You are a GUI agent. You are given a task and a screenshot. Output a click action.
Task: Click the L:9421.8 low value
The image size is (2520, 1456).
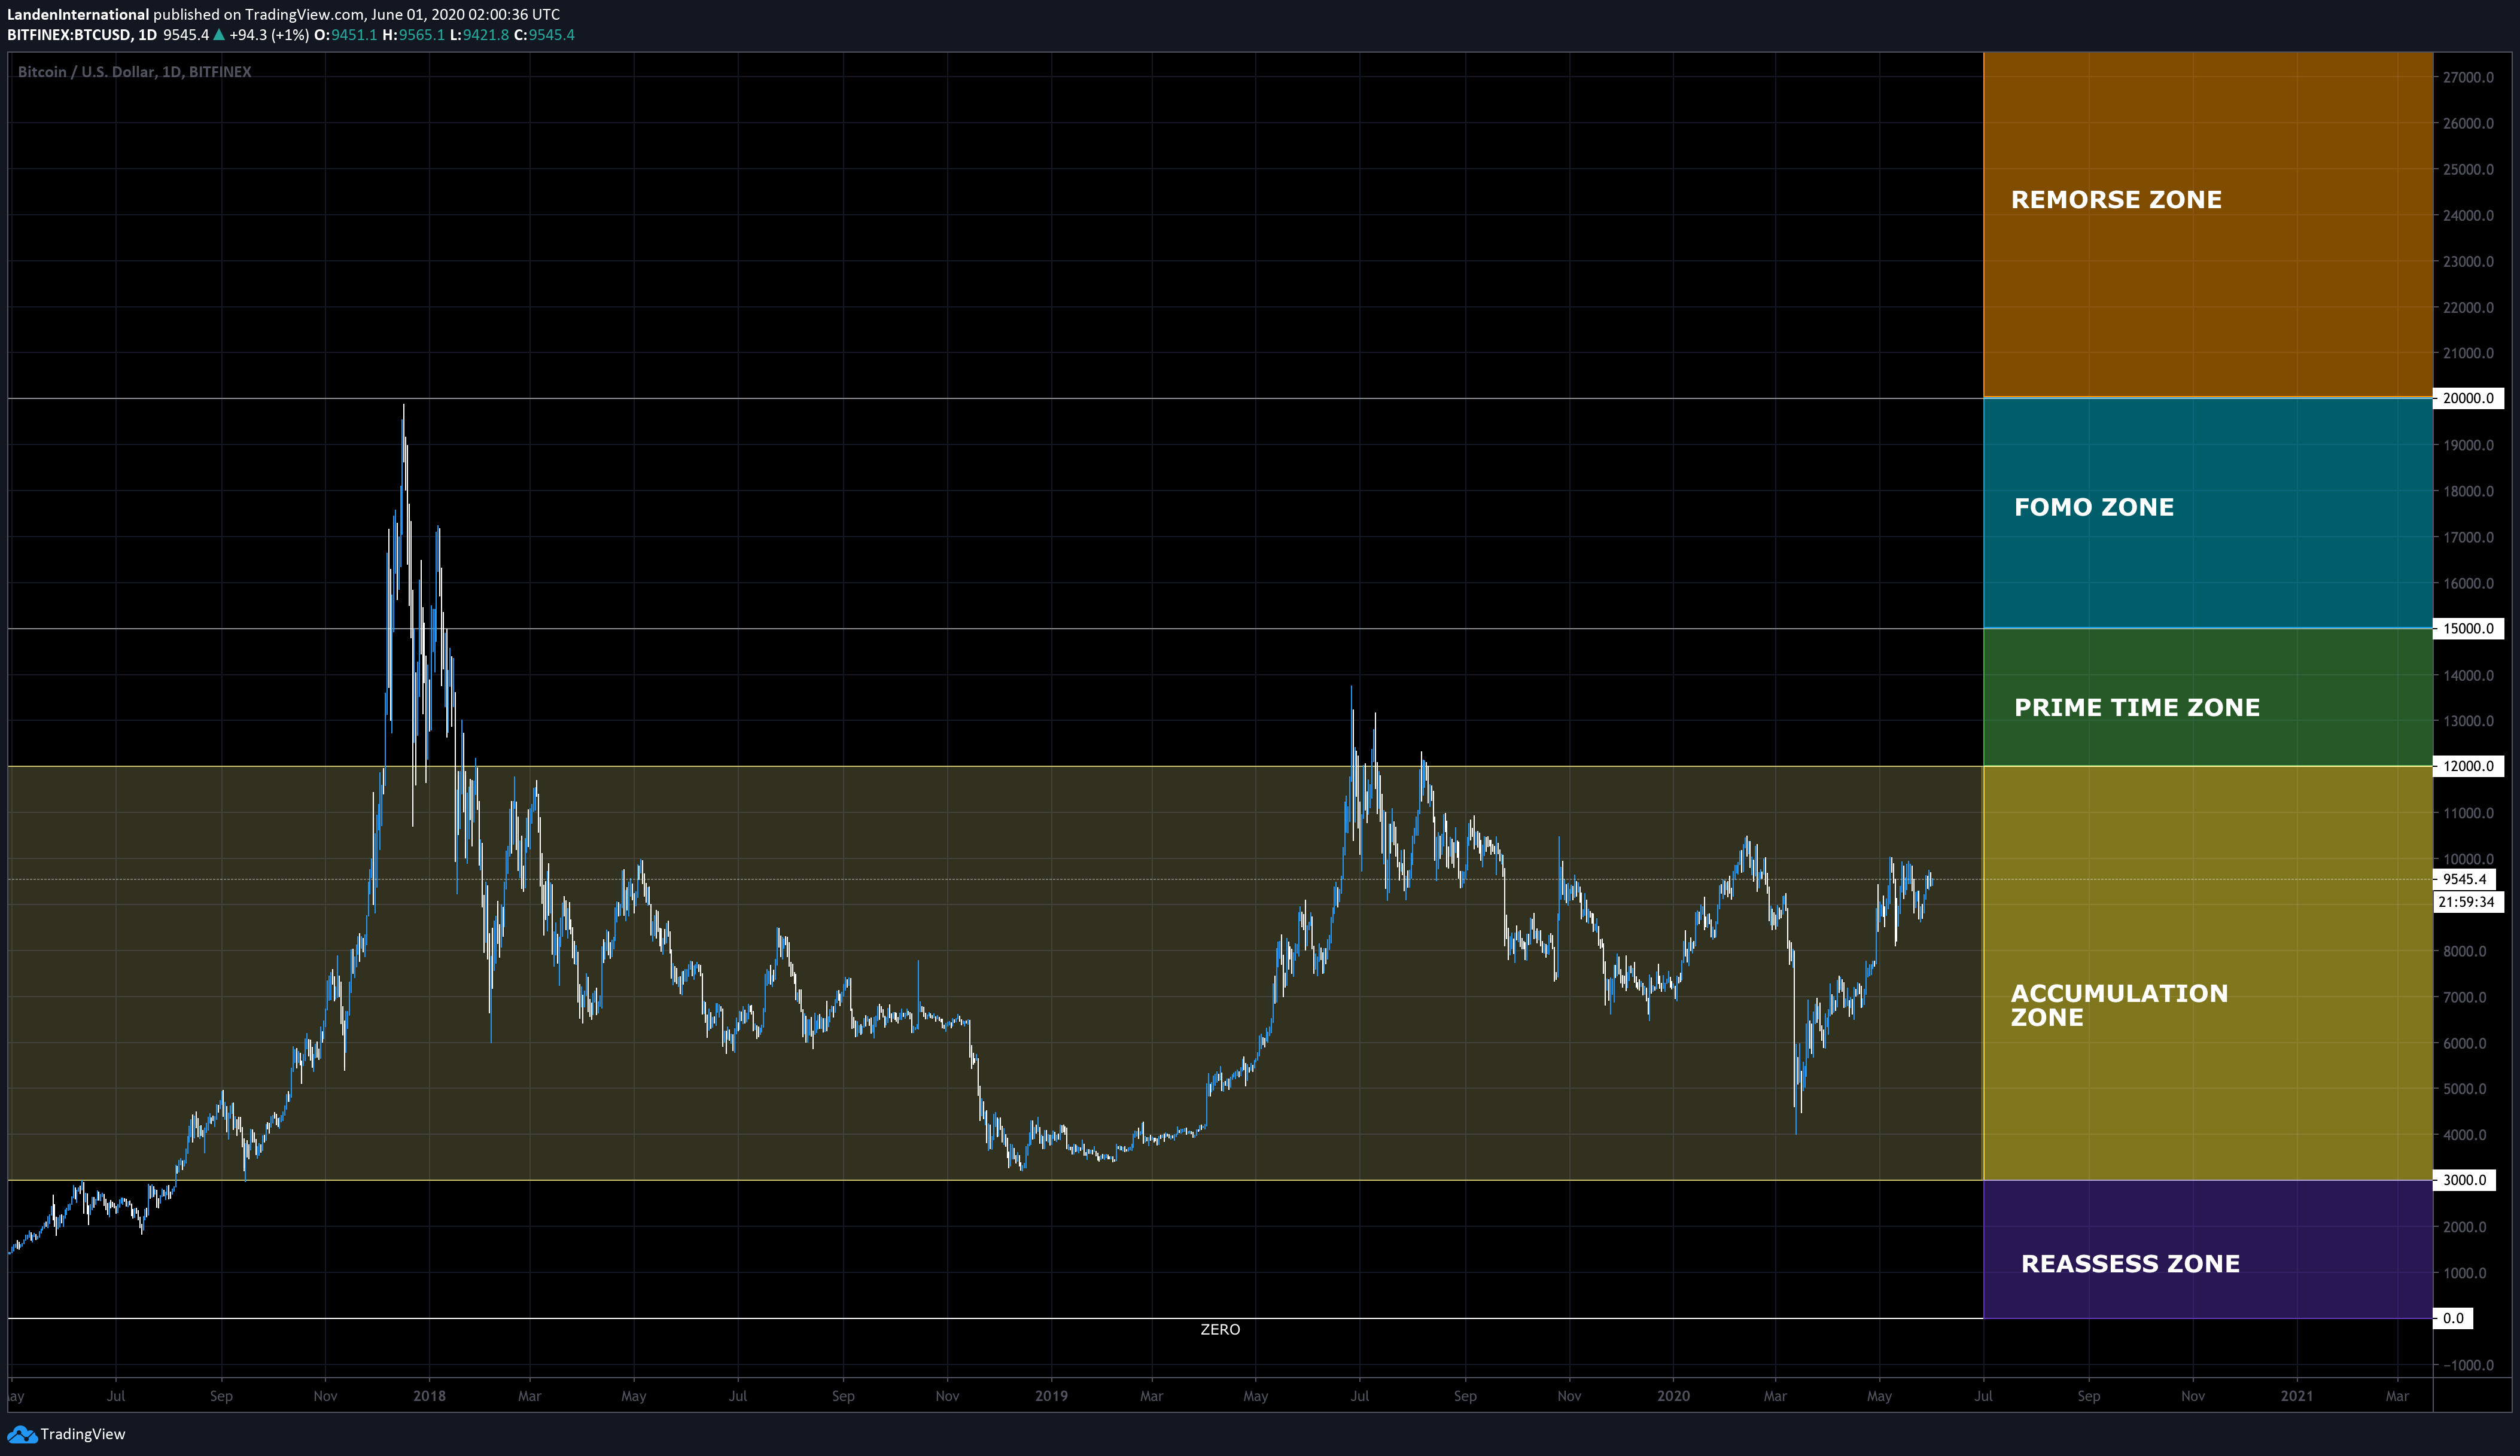(x=479, y=35)
